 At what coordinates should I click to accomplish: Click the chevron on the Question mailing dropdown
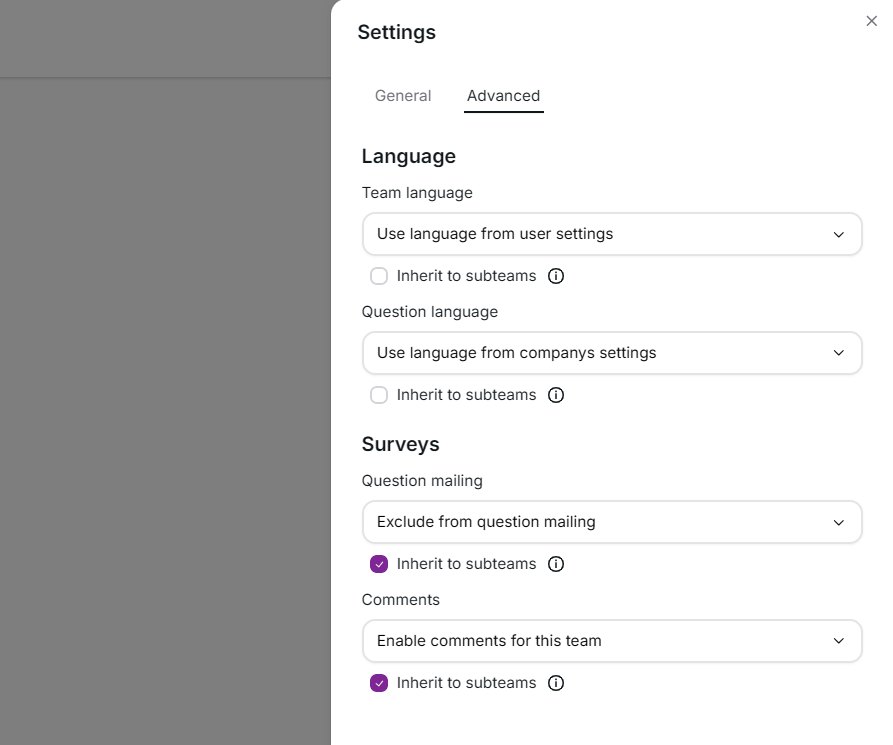838,522
